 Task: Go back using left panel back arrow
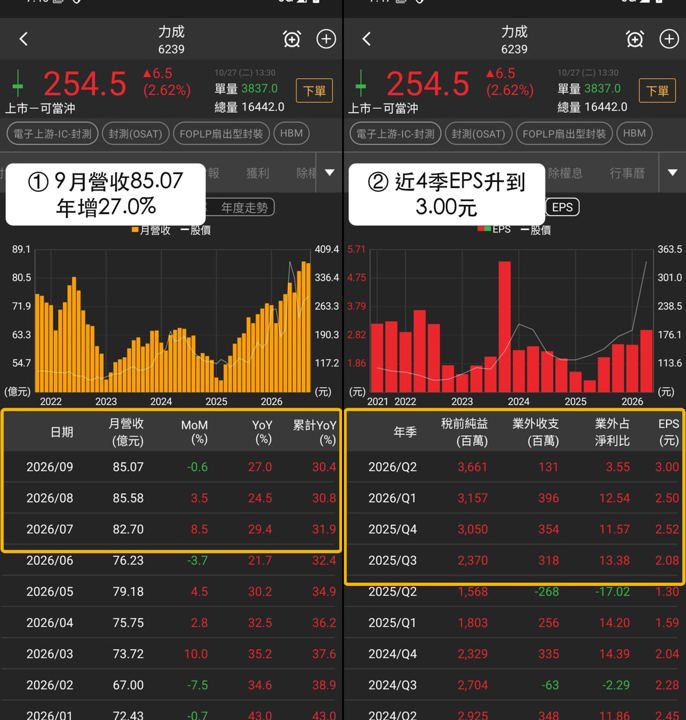coord(24,39)
